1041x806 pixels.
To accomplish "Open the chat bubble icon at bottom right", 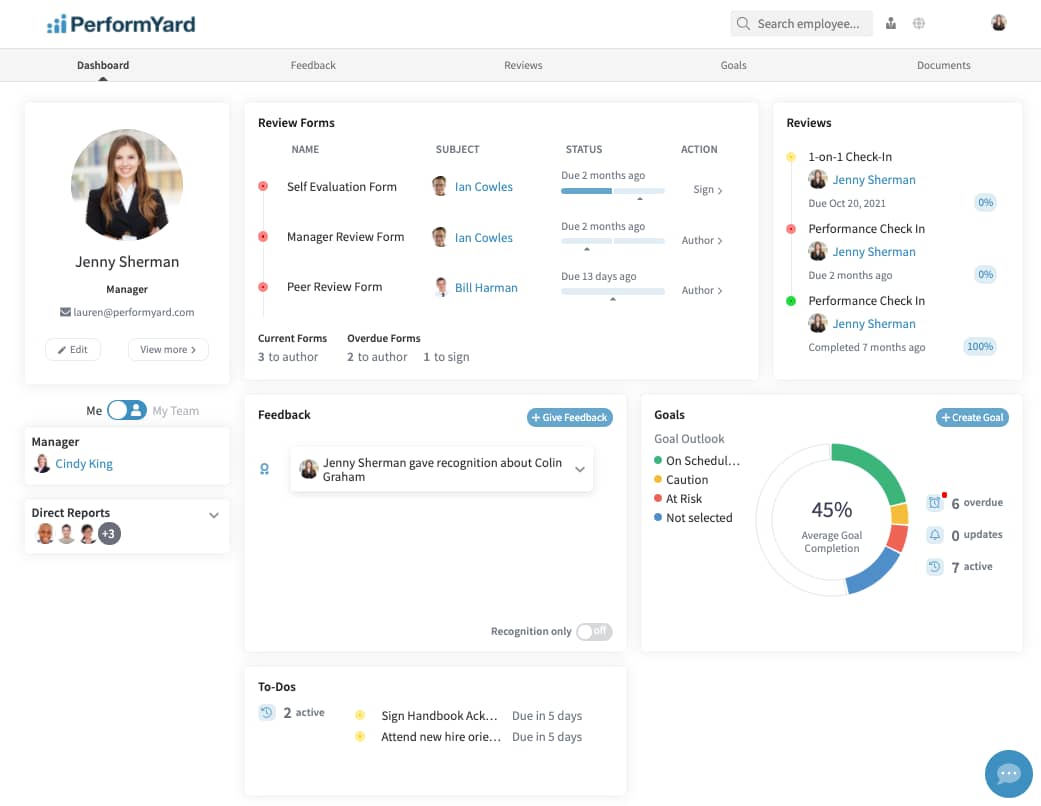I will (1008, 773).
